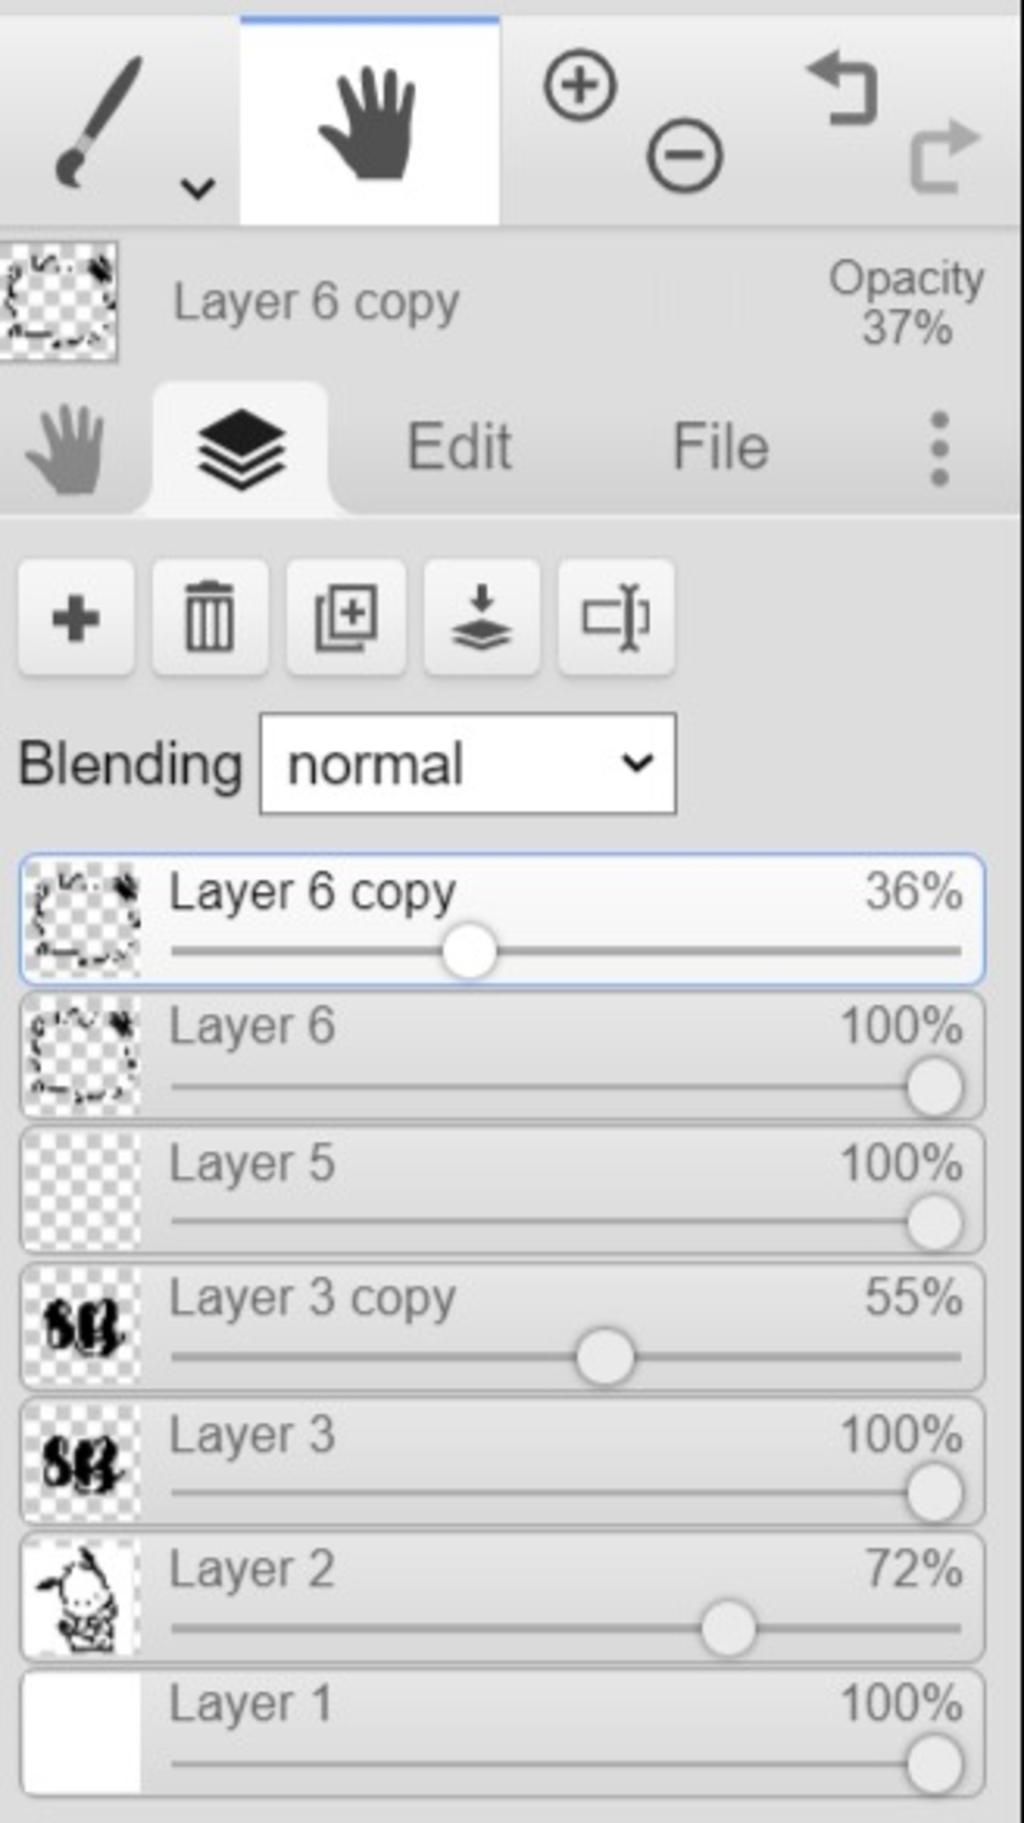Open the three-dot more options menu
This screenshot has width=1024, height=1823.
(939, 448)
